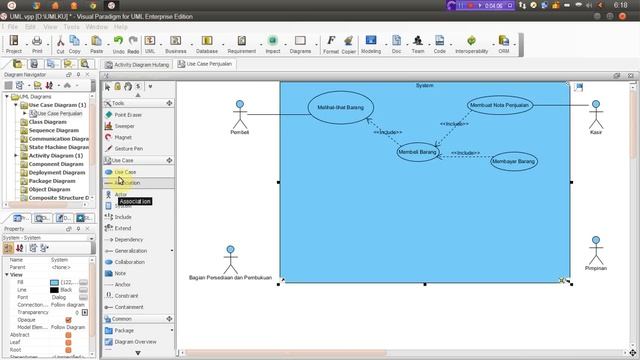Screen dimensions: 640x360
Task: Select the Constraint tool
Action: [138, 296]
